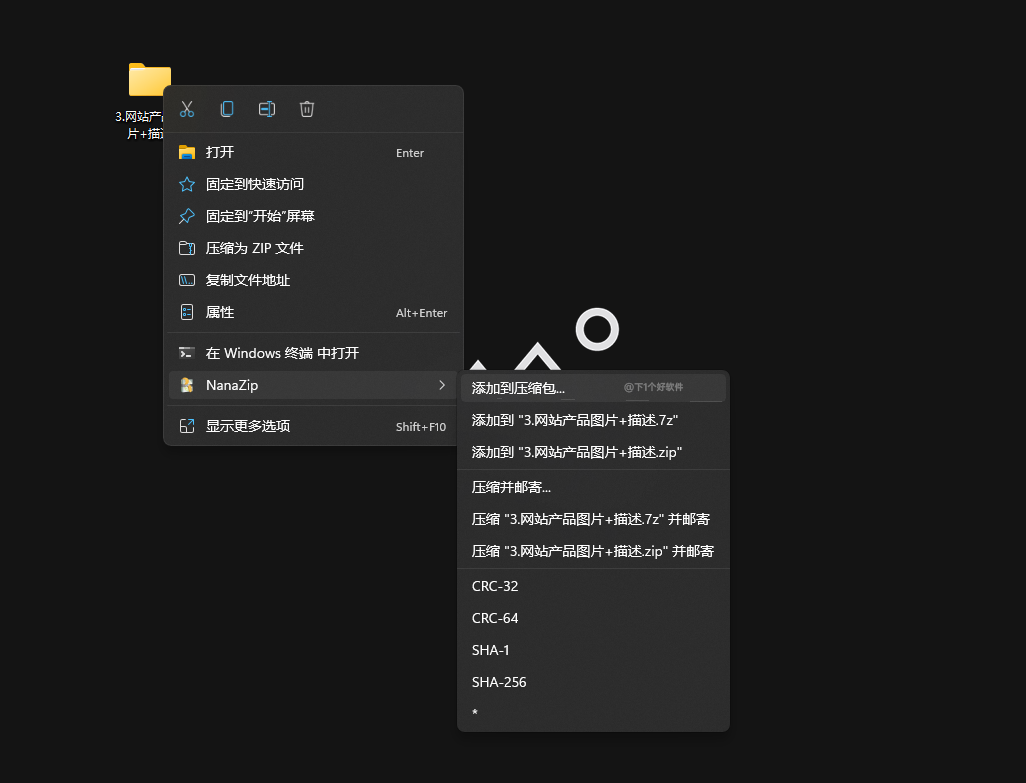Choose 添加到 "3.网站产品图片+描述.7z"
Screen dimensions: 1026x783
(x=593, y=420)
